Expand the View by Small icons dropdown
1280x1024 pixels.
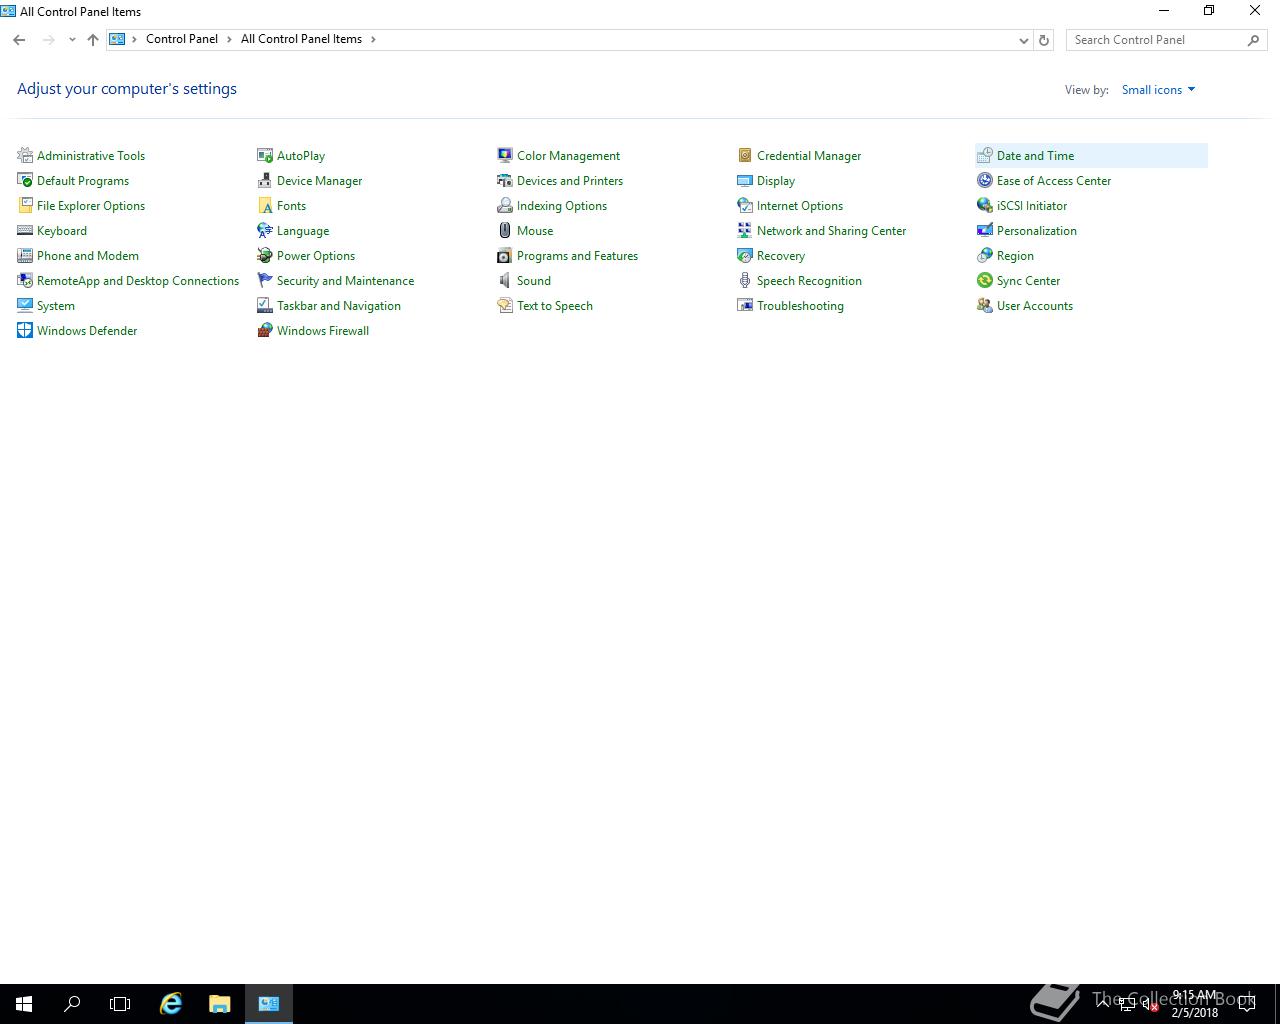pyautogui.click(x=1158, y=89)
